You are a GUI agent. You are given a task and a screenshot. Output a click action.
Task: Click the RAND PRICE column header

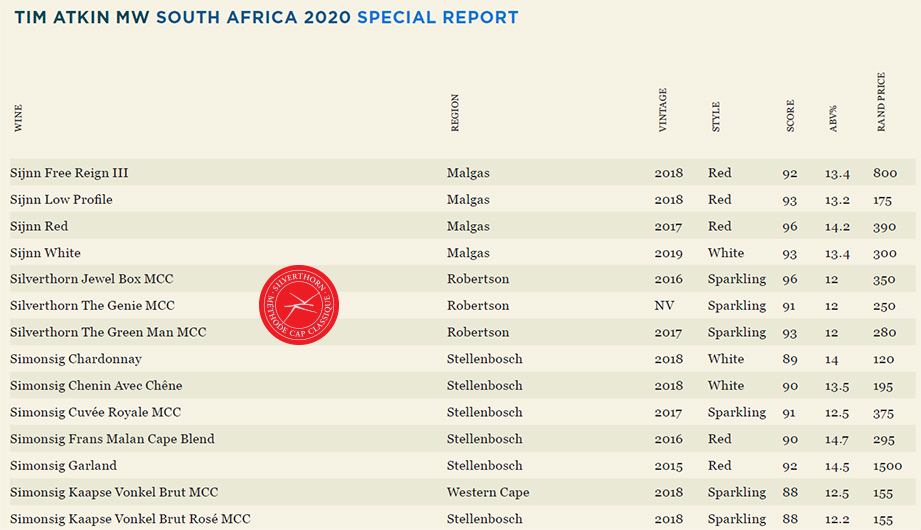[x=880, y=102]
